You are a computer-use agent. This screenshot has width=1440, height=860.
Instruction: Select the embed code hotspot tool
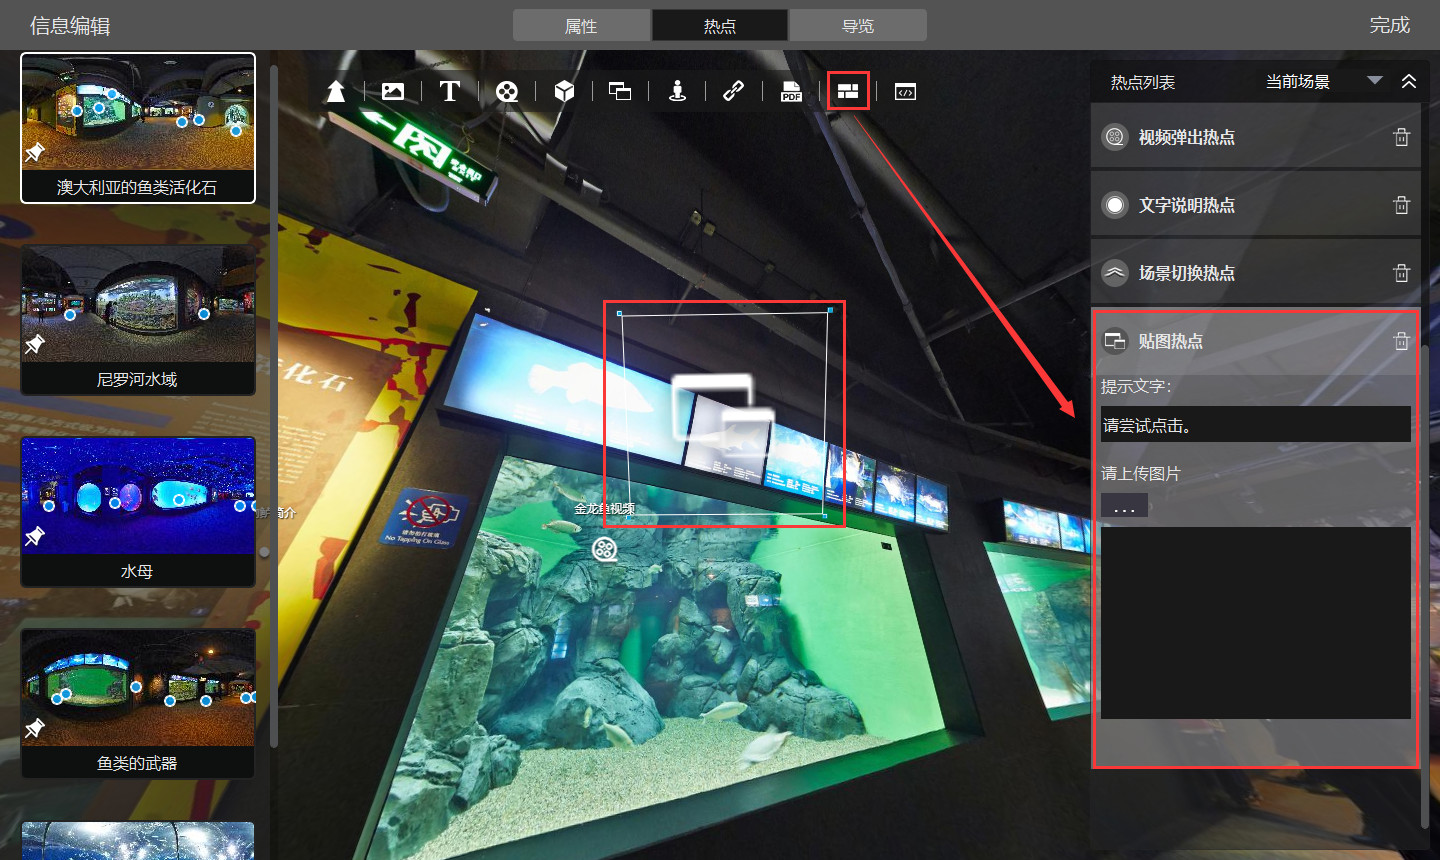click(x=905, y=92)
